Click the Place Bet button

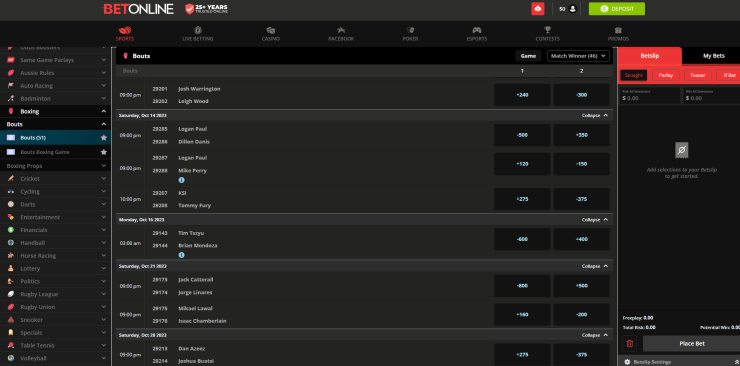pyautogui.click(x=691, y=343)
